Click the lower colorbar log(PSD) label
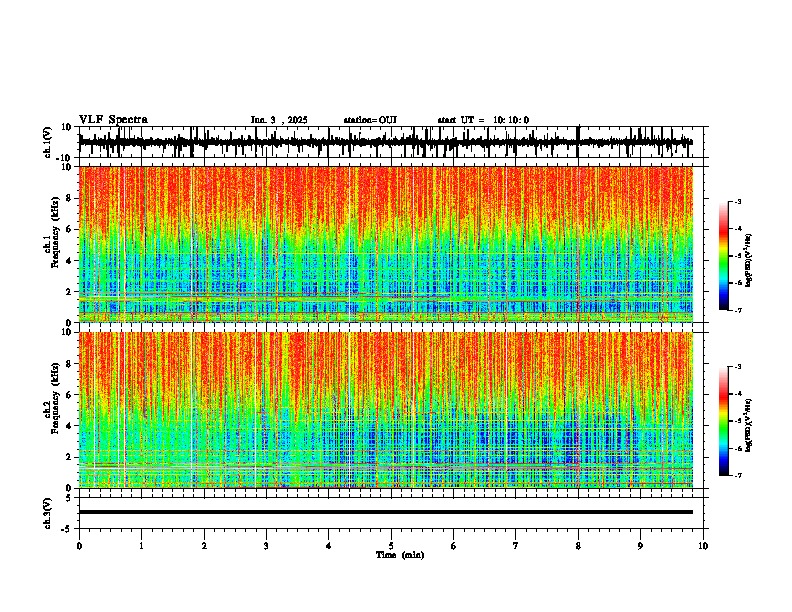This screenshot has width=792, height=612. tap(748, 426)
